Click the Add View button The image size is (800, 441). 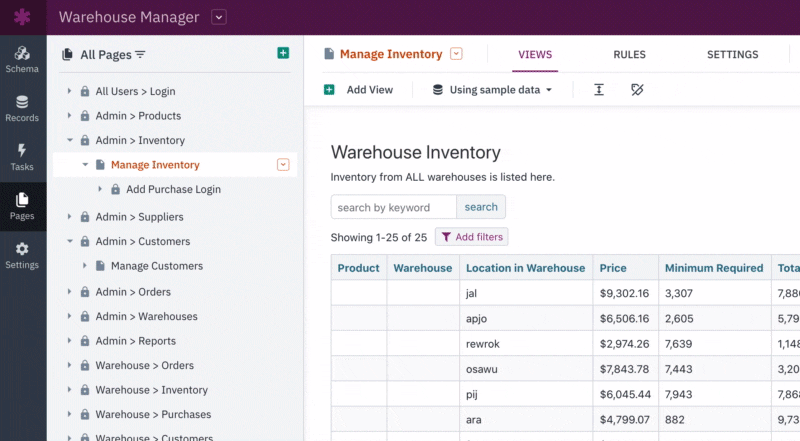coord(359,90)
